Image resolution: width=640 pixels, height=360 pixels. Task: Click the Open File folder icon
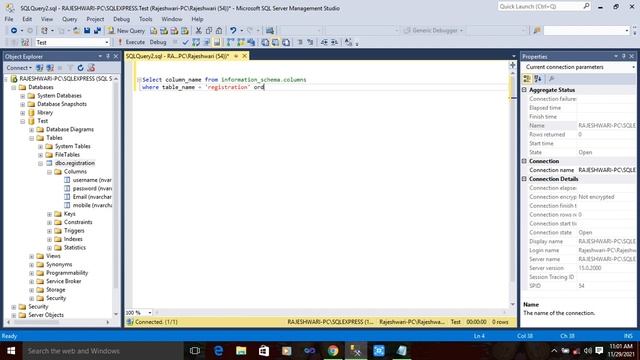(x=76, y=31)
